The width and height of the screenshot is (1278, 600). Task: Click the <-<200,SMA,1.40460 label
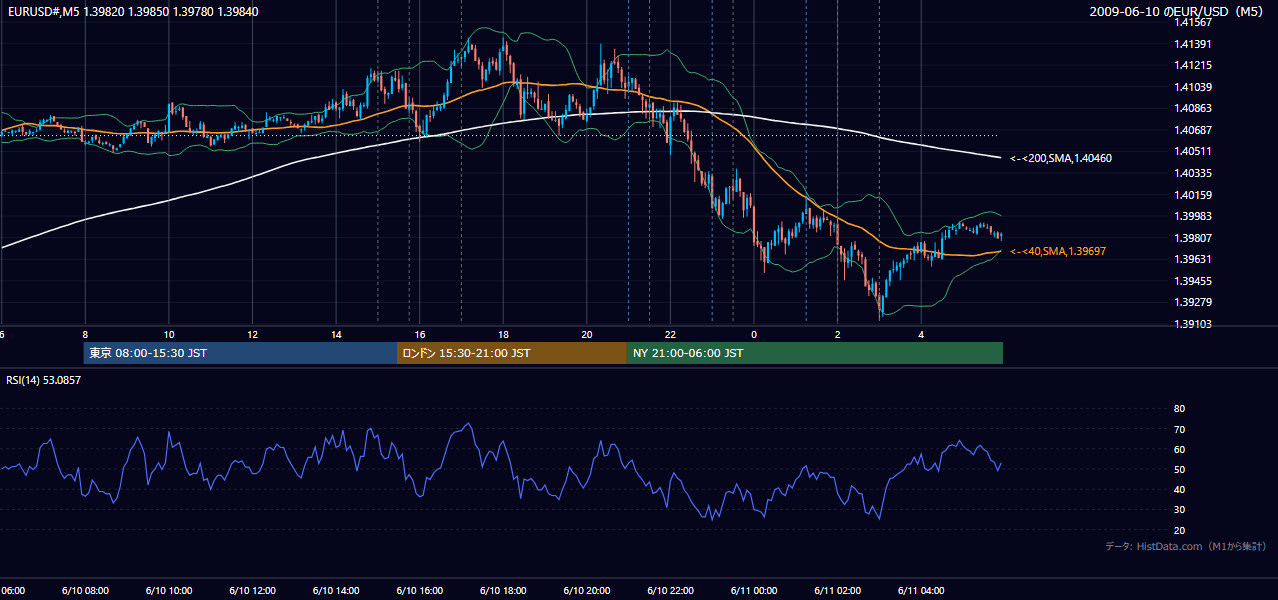click(x=1060, y=158)
